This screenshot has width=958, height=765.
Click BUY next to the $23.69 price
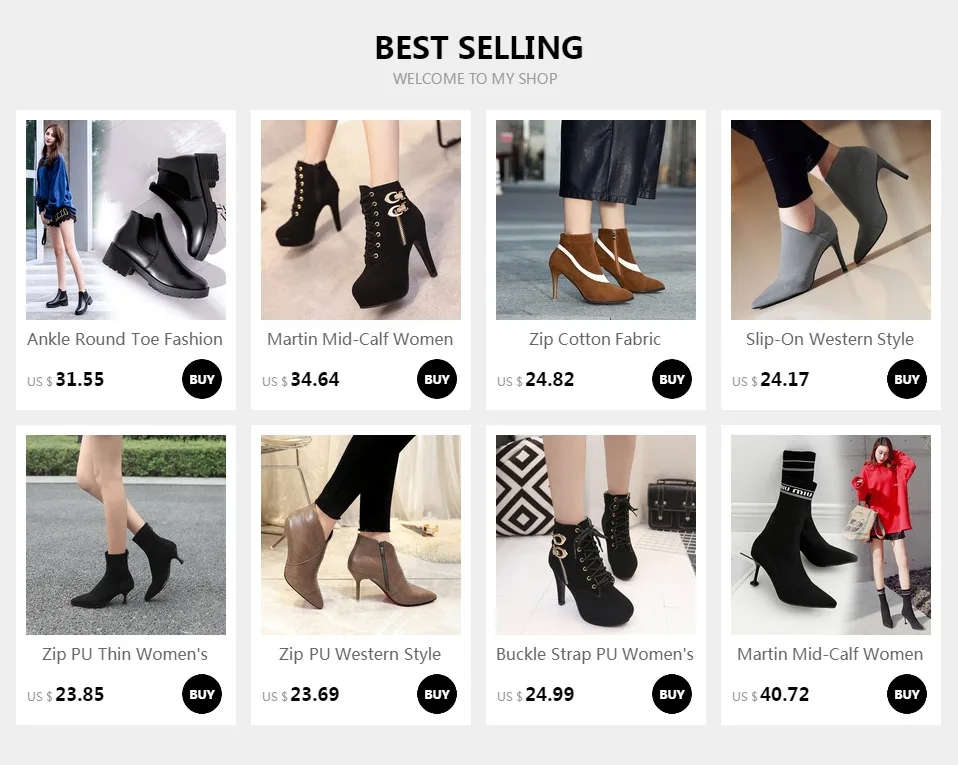[437, 695]
